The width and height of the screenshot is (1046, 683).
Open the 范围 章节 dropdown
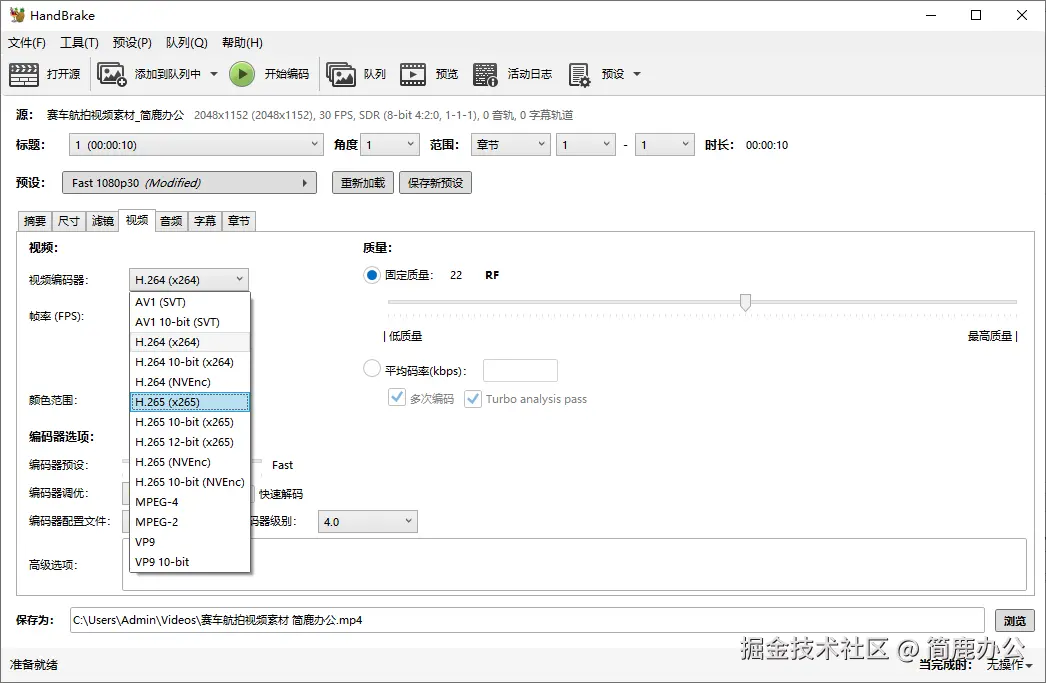click(510, 145)
